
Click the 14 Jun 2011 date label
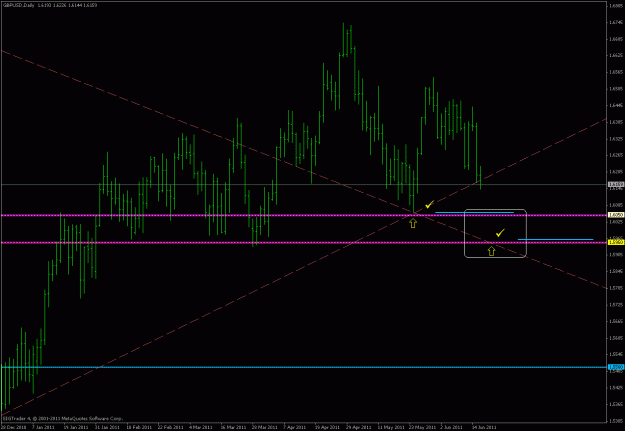(x=486, y=426)
